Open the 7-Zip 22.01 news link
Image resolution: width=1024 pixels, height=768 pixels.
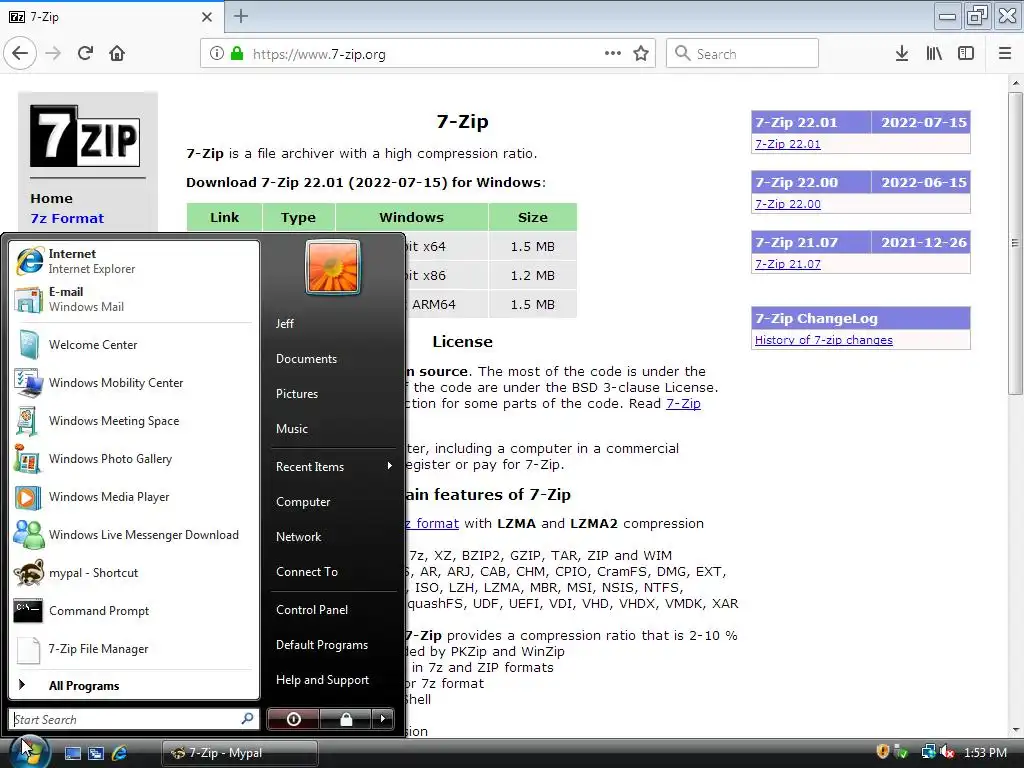tap(788, 144)
